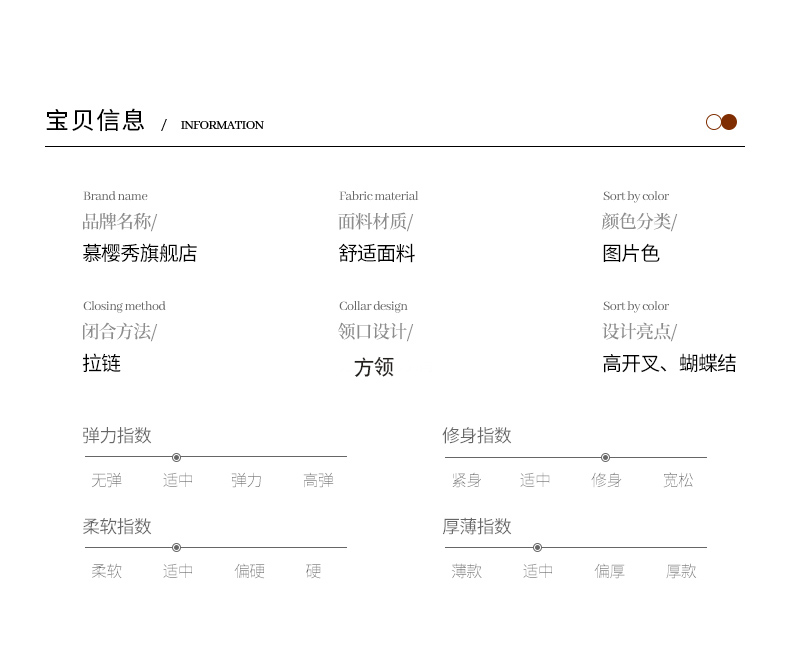Click 弹力 on the elasticity scale
The height and width of the screenshot is (659, 790).
(x=246, y=480)
